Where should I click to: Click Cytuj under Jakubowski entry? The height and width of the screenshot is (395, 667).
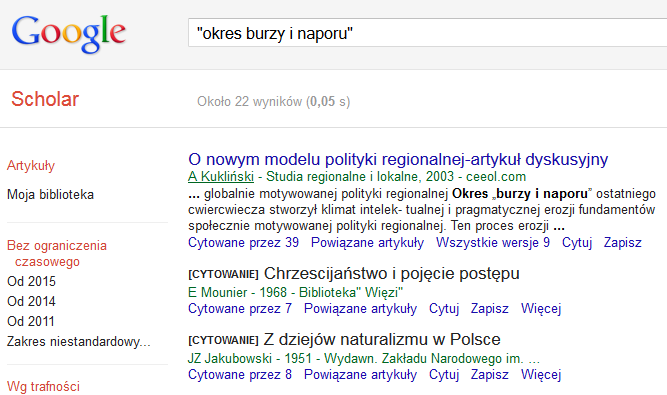coord(444,374)
